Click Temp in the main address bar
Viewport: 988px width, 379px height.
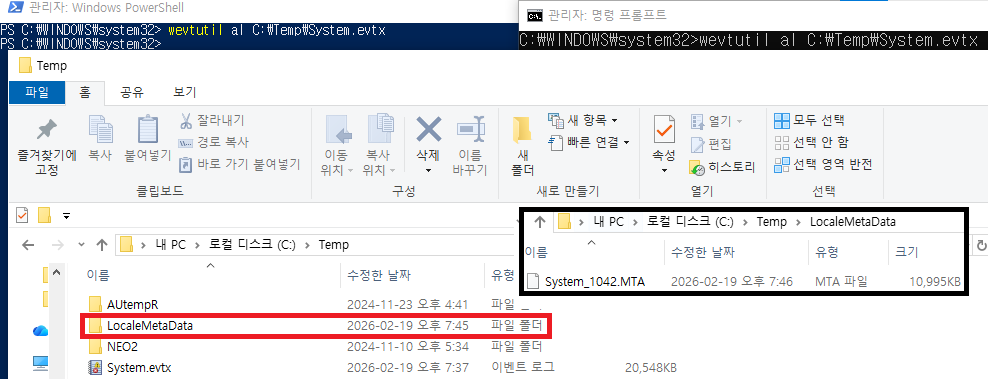(x=334, y=245)
